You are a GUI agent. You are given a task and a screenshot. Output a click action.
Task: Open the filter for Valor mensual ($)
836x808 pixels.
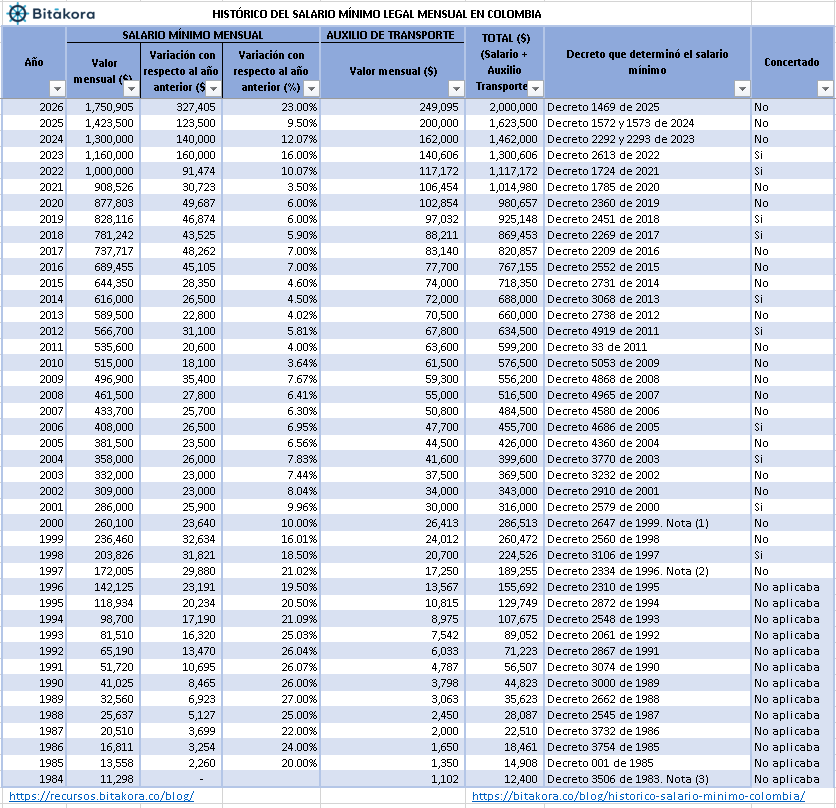click(131, 89)
